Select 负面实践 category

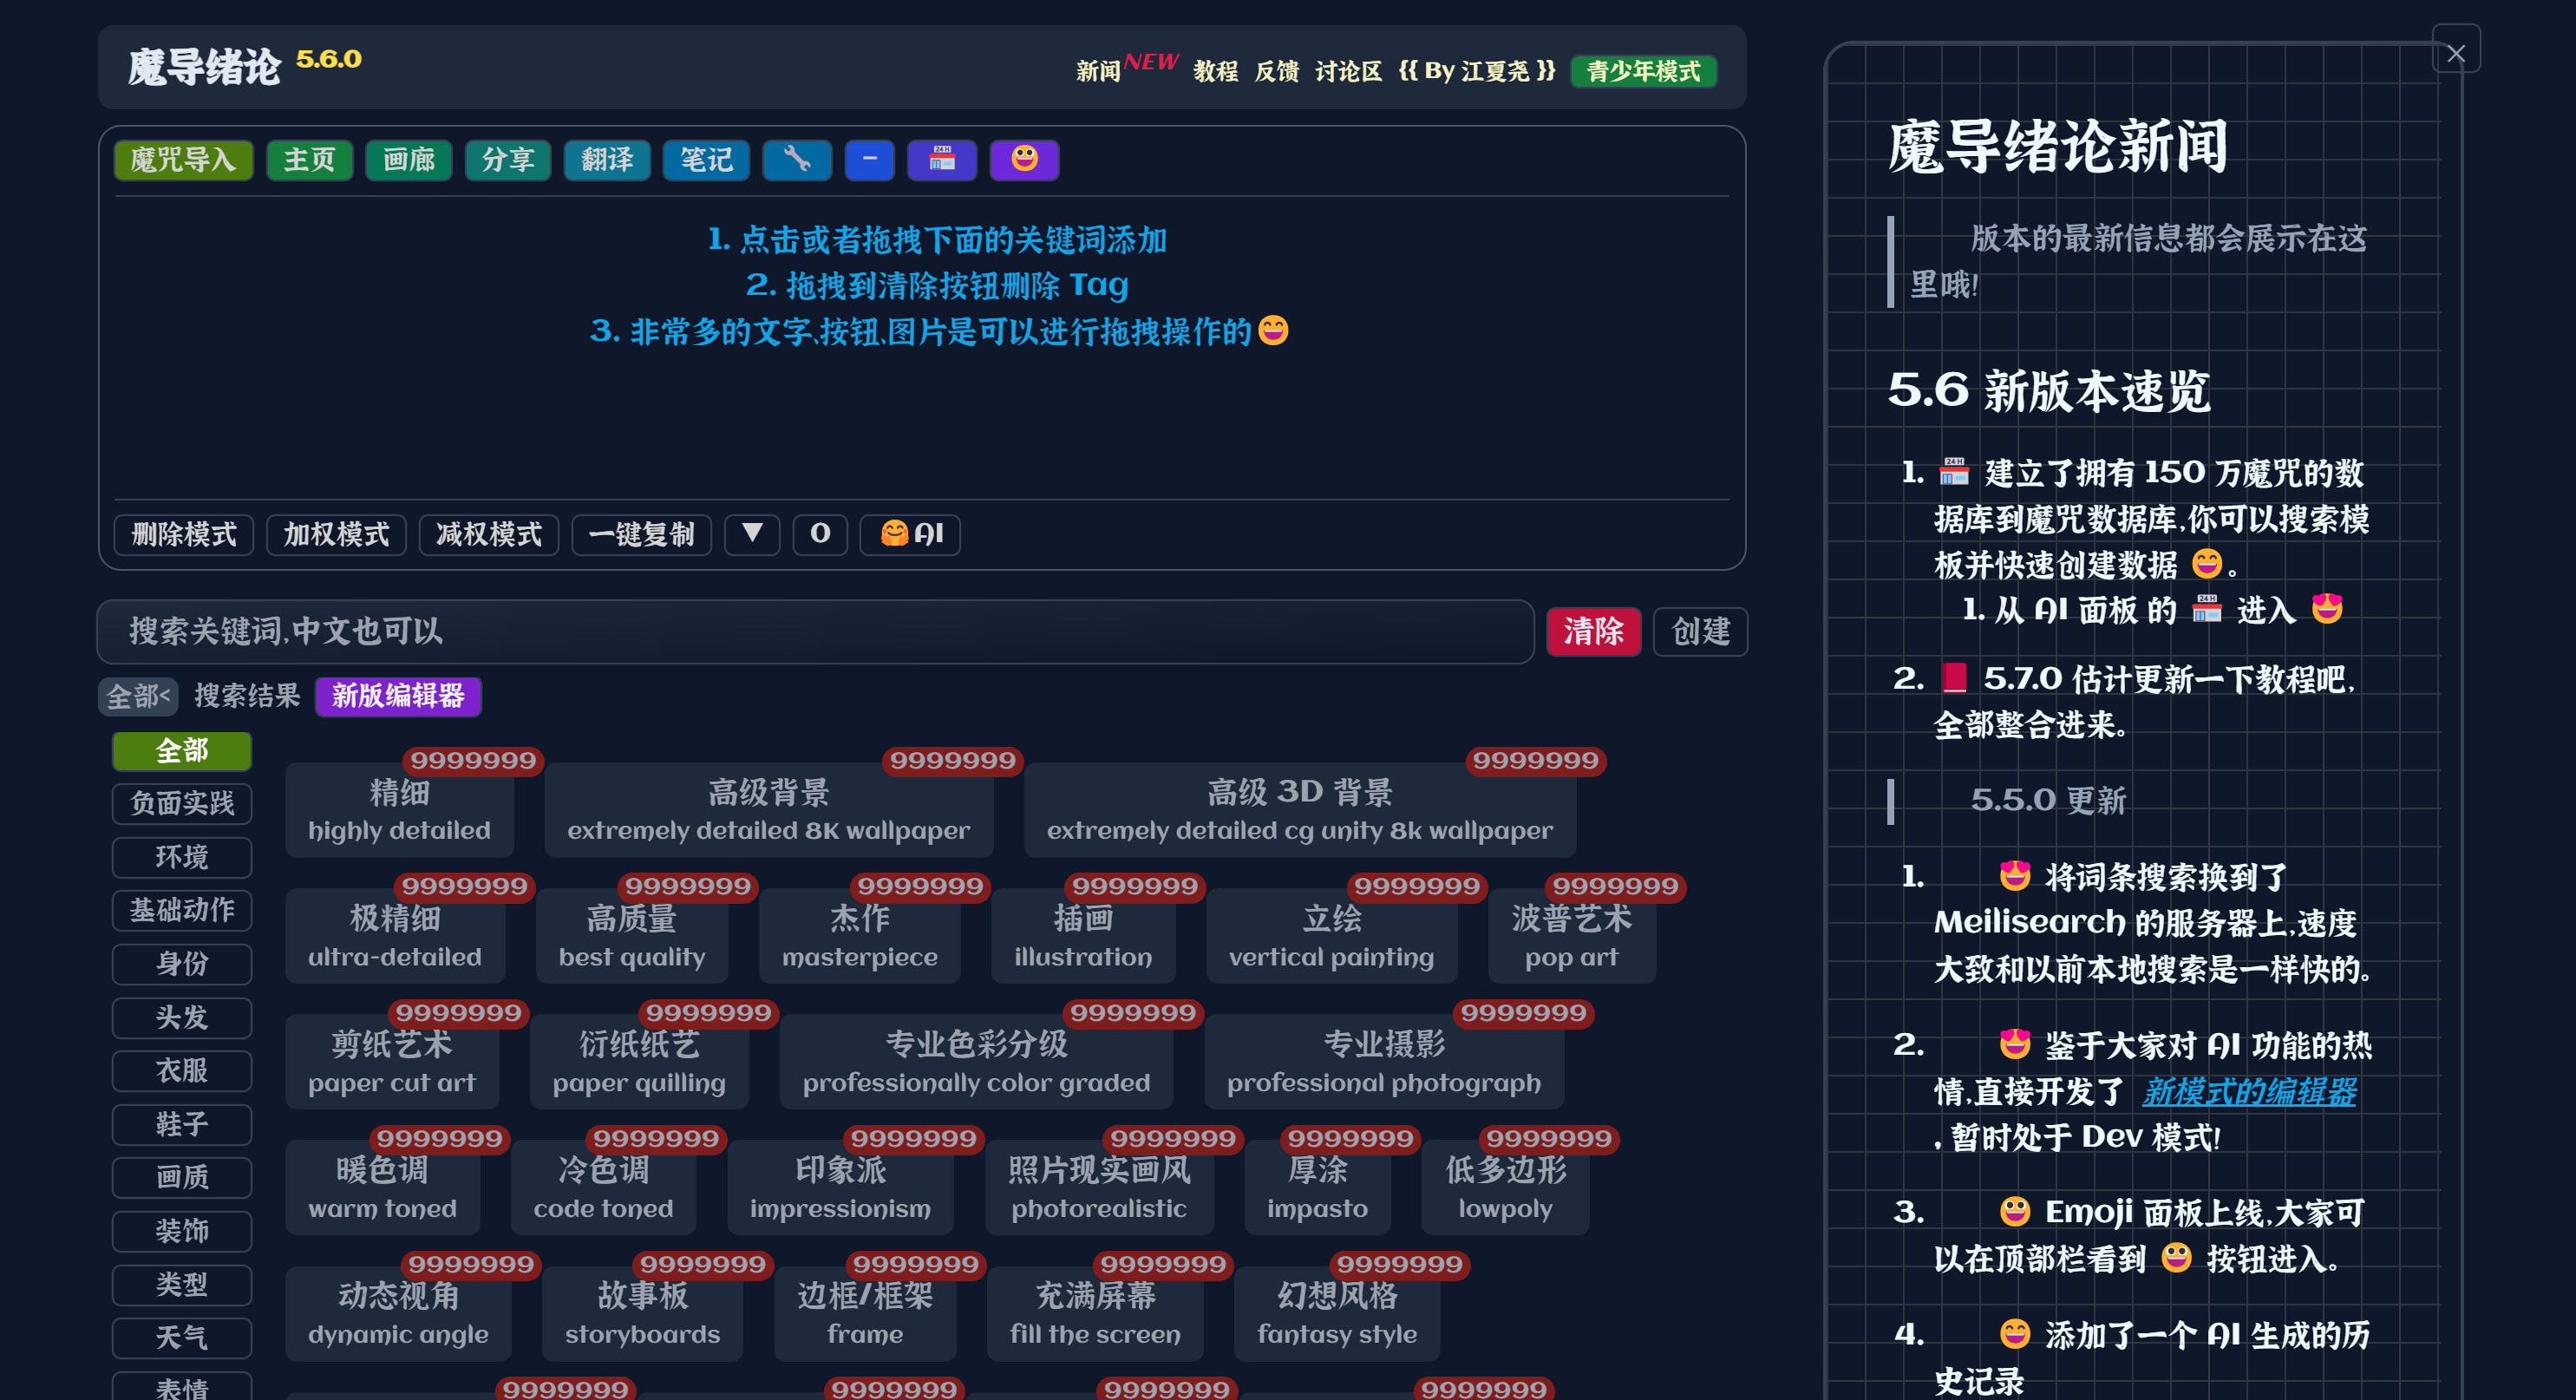click(x=182, y=805)
